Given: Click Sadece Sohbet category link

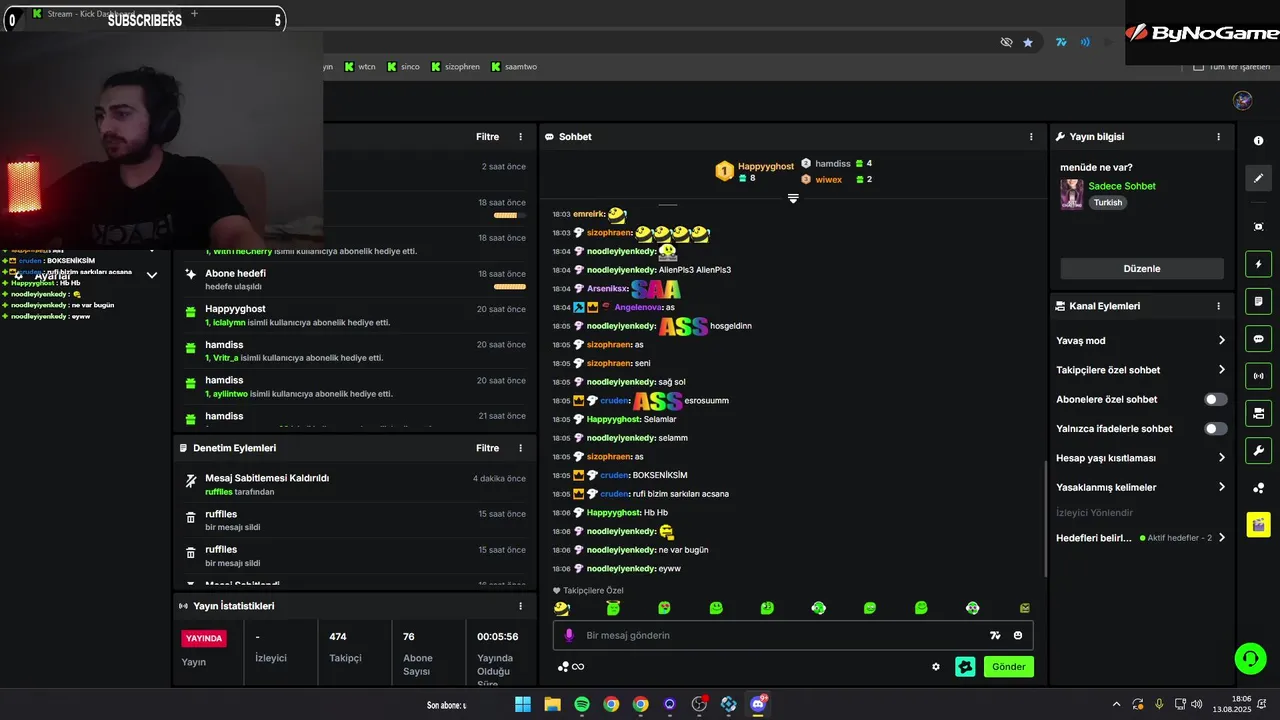Looking at the screenshot, I should click(x=1122, y=186).
